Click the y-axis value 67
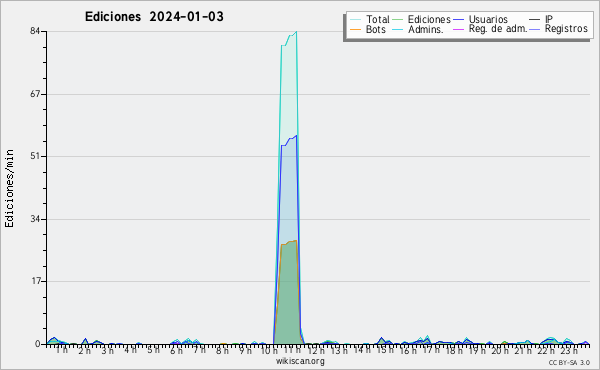 [35, 94]
